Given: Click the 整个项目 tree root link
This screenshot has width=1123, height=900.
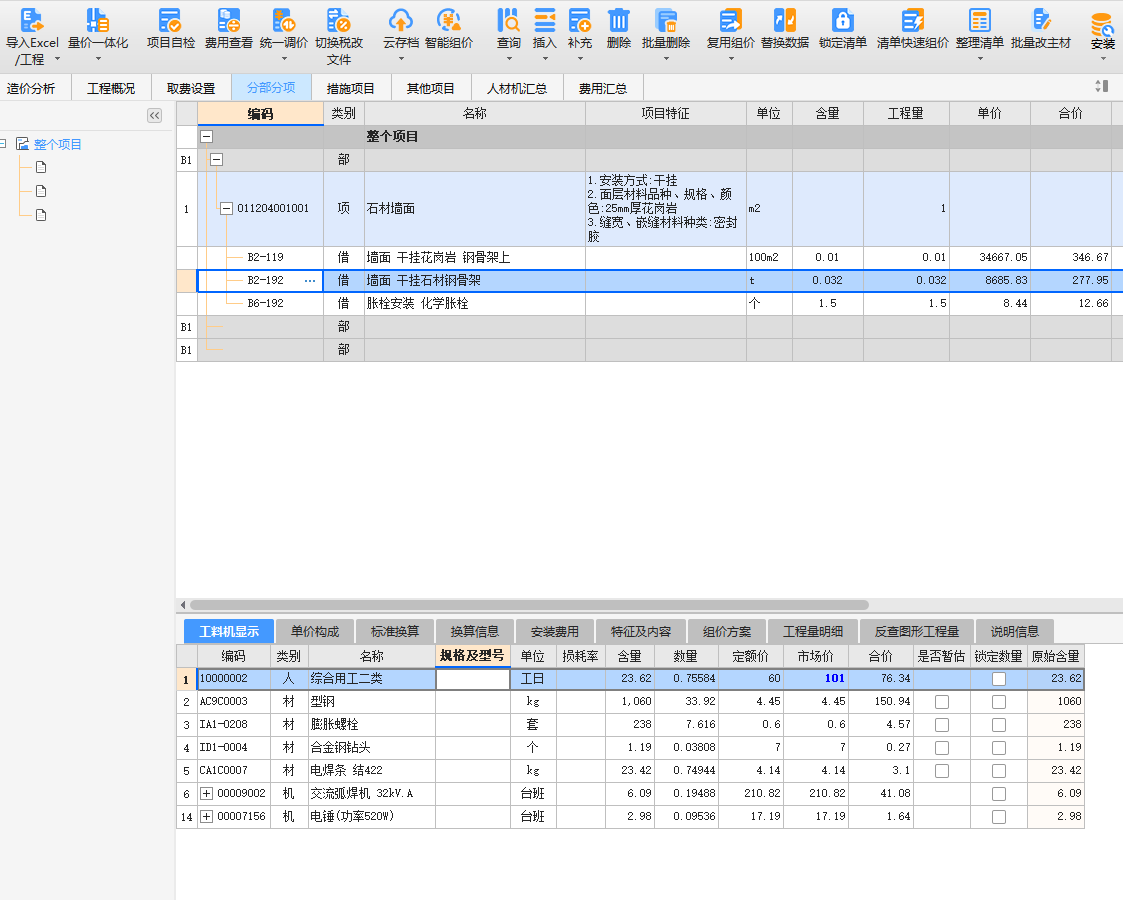Looking at the screenshot, I should click(x=57, y=144).
